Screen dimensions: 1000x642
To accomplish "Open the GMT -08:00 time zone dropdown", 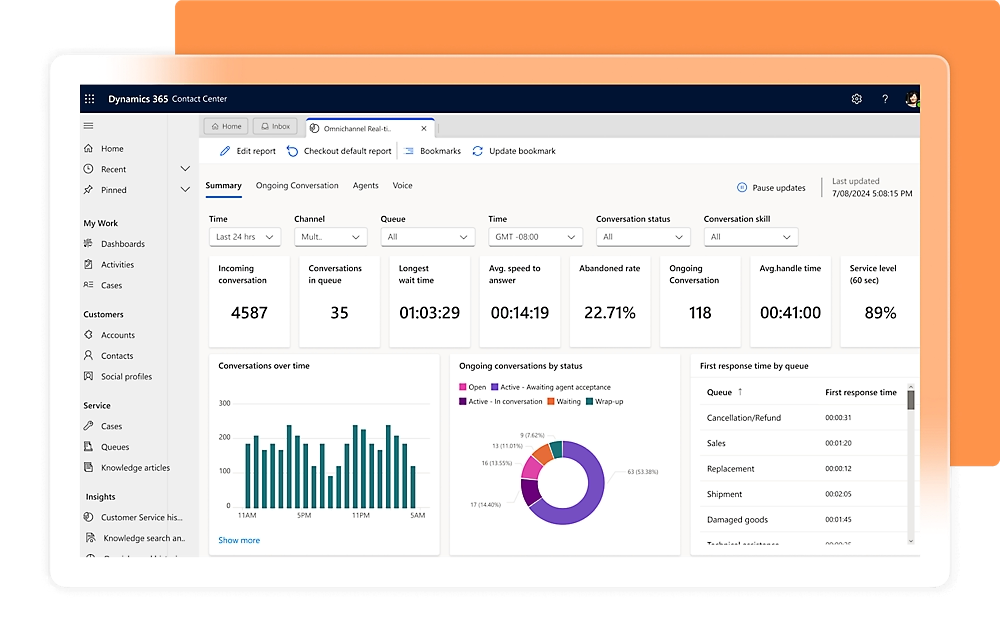I will tap(535, 237).
